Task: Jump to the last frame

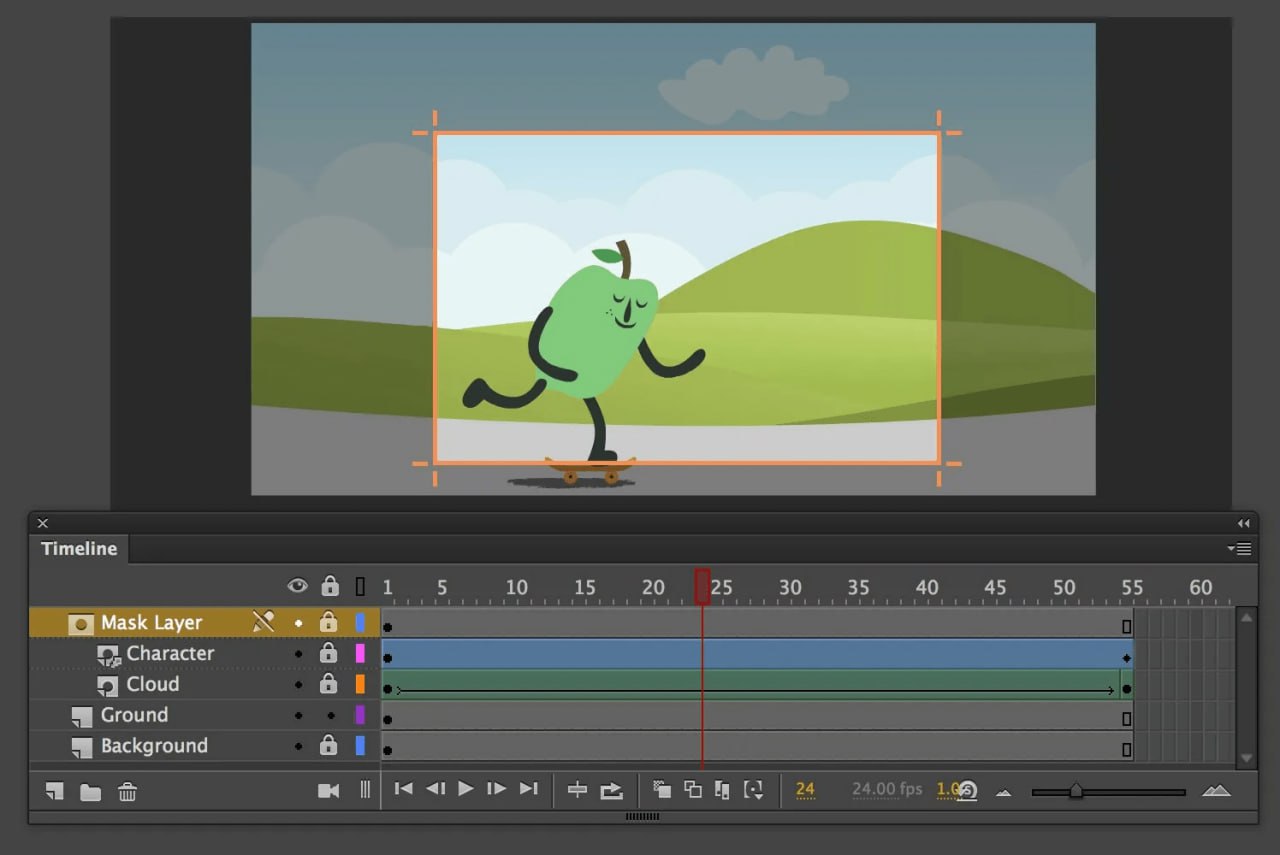Action: (527, 789)
